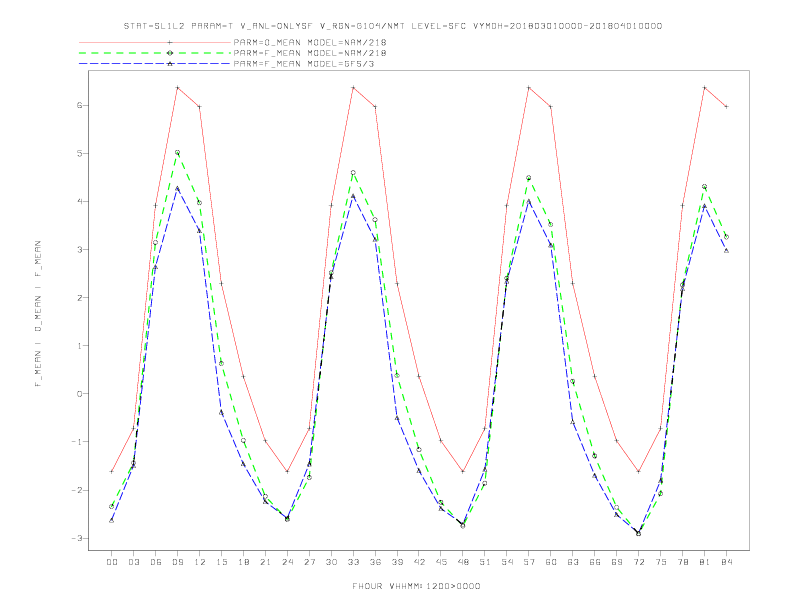792x612 pixels.
Task: Click the green dashed legend line sample
Action: (x=155, y=53)
